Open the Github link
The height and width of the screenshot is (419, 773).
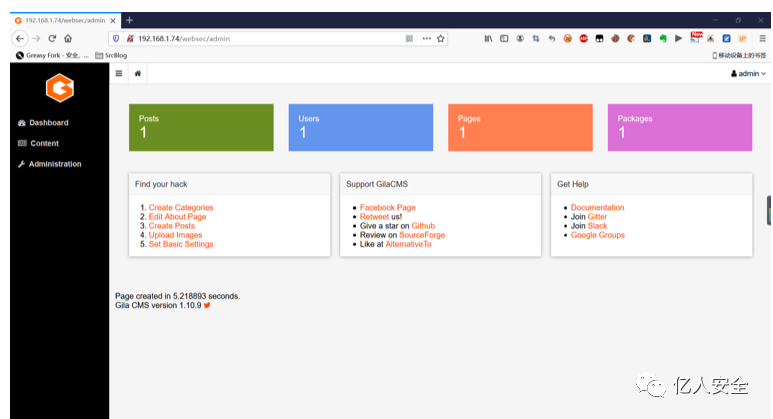point(423,226)
